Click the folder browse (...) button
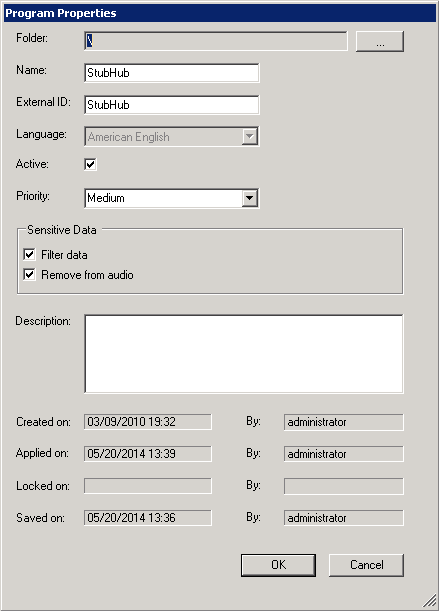439x611 pixels. click(380, 41)
